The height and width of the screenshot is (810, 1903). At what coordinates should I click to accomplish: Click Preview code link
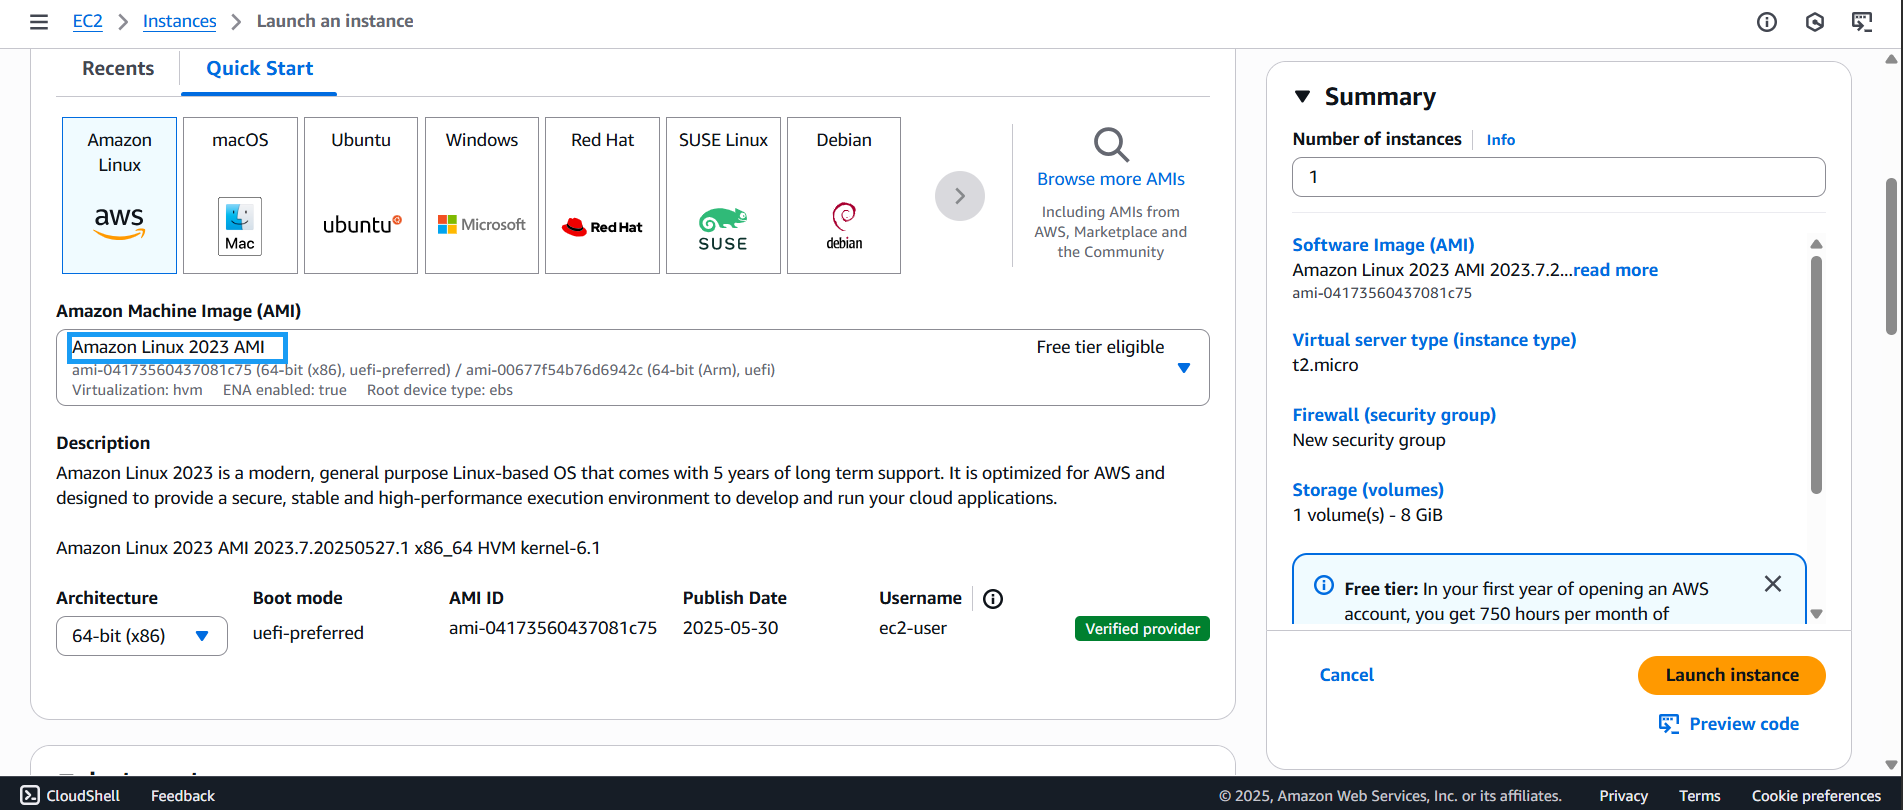point(1744,724)
